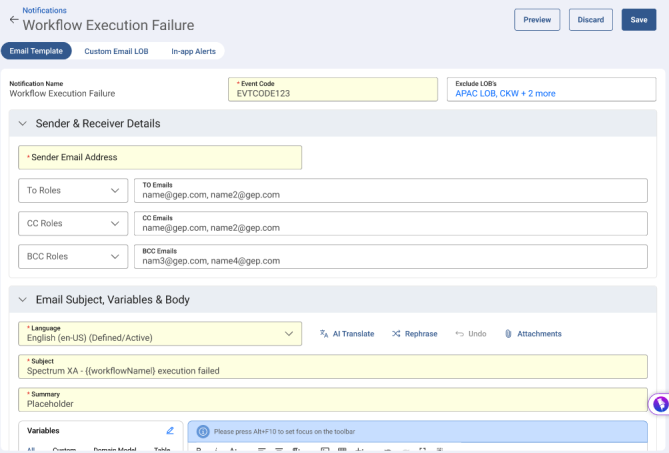Click the Preview button

[x=537, y=20]
